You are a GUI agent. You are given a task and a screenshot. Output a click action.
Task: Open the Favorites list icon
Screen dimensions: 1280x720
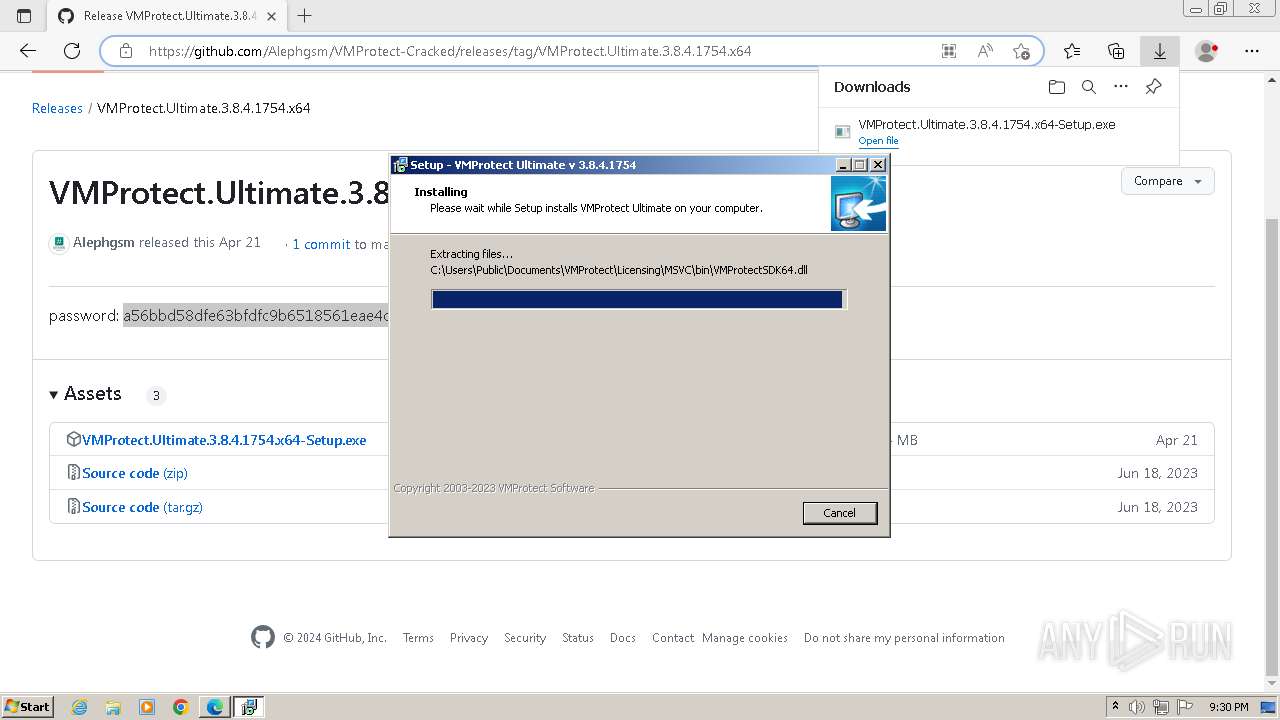pos(1072,51)
